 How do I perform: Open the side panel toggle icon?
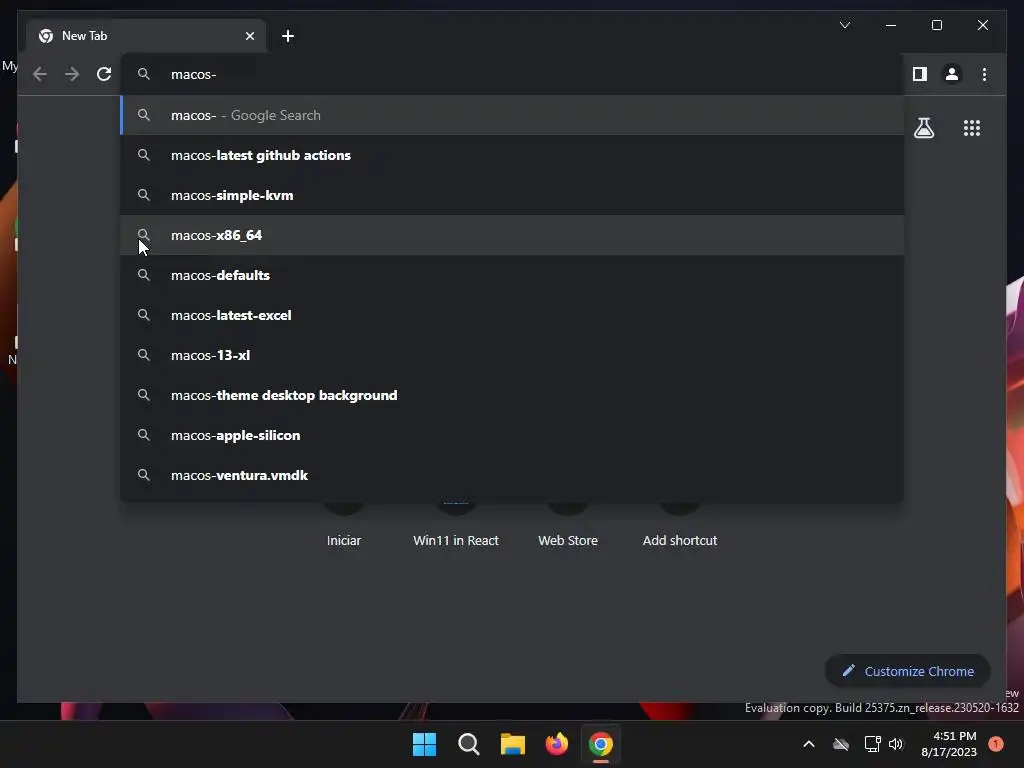(920, 74)
